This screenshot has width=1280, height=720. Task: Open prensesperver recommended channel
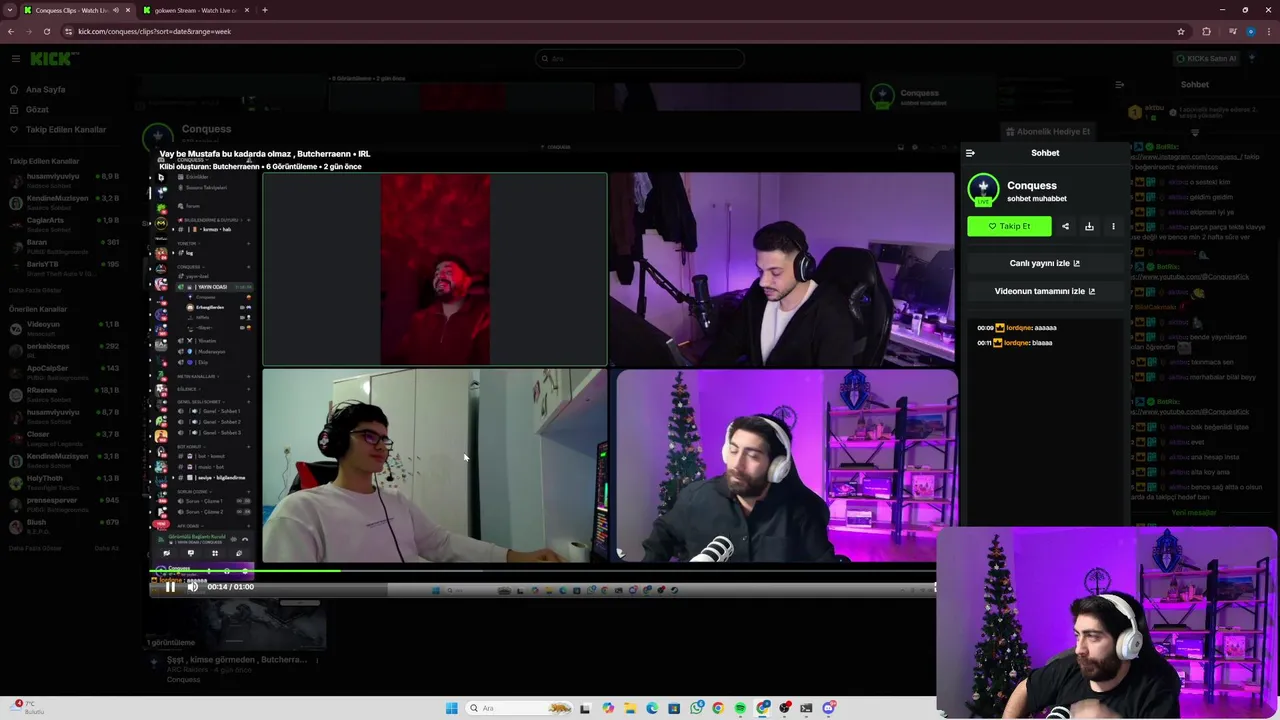coord(64,504)
